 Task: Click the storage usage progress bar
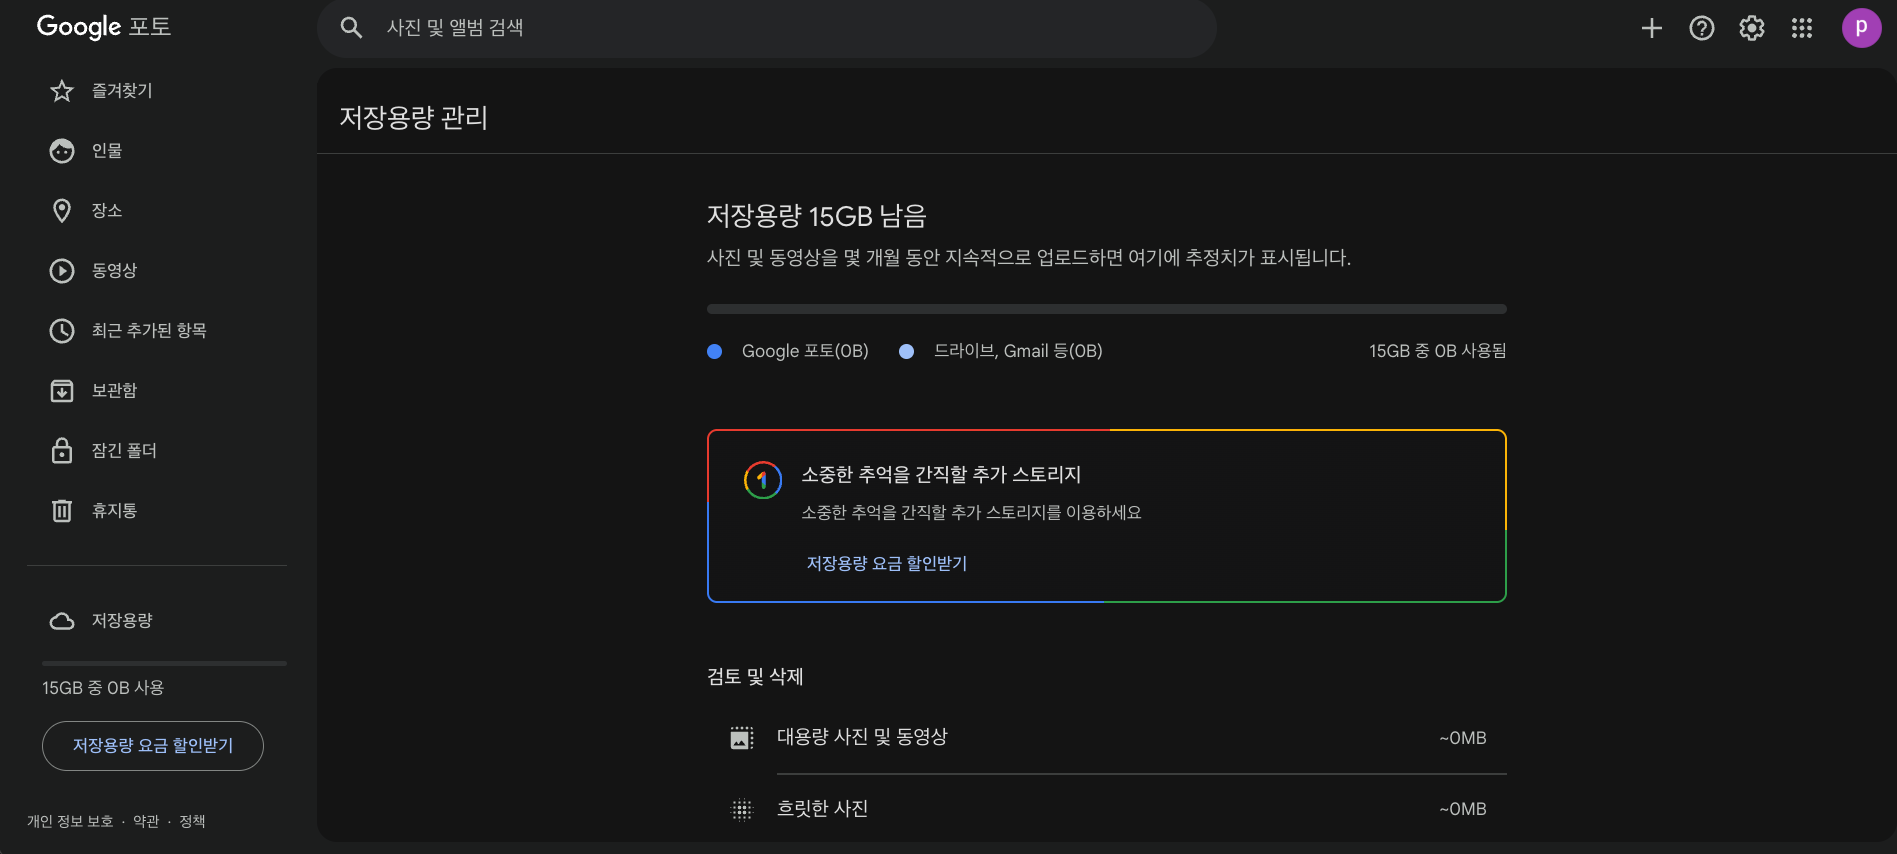click(1105, 308)
